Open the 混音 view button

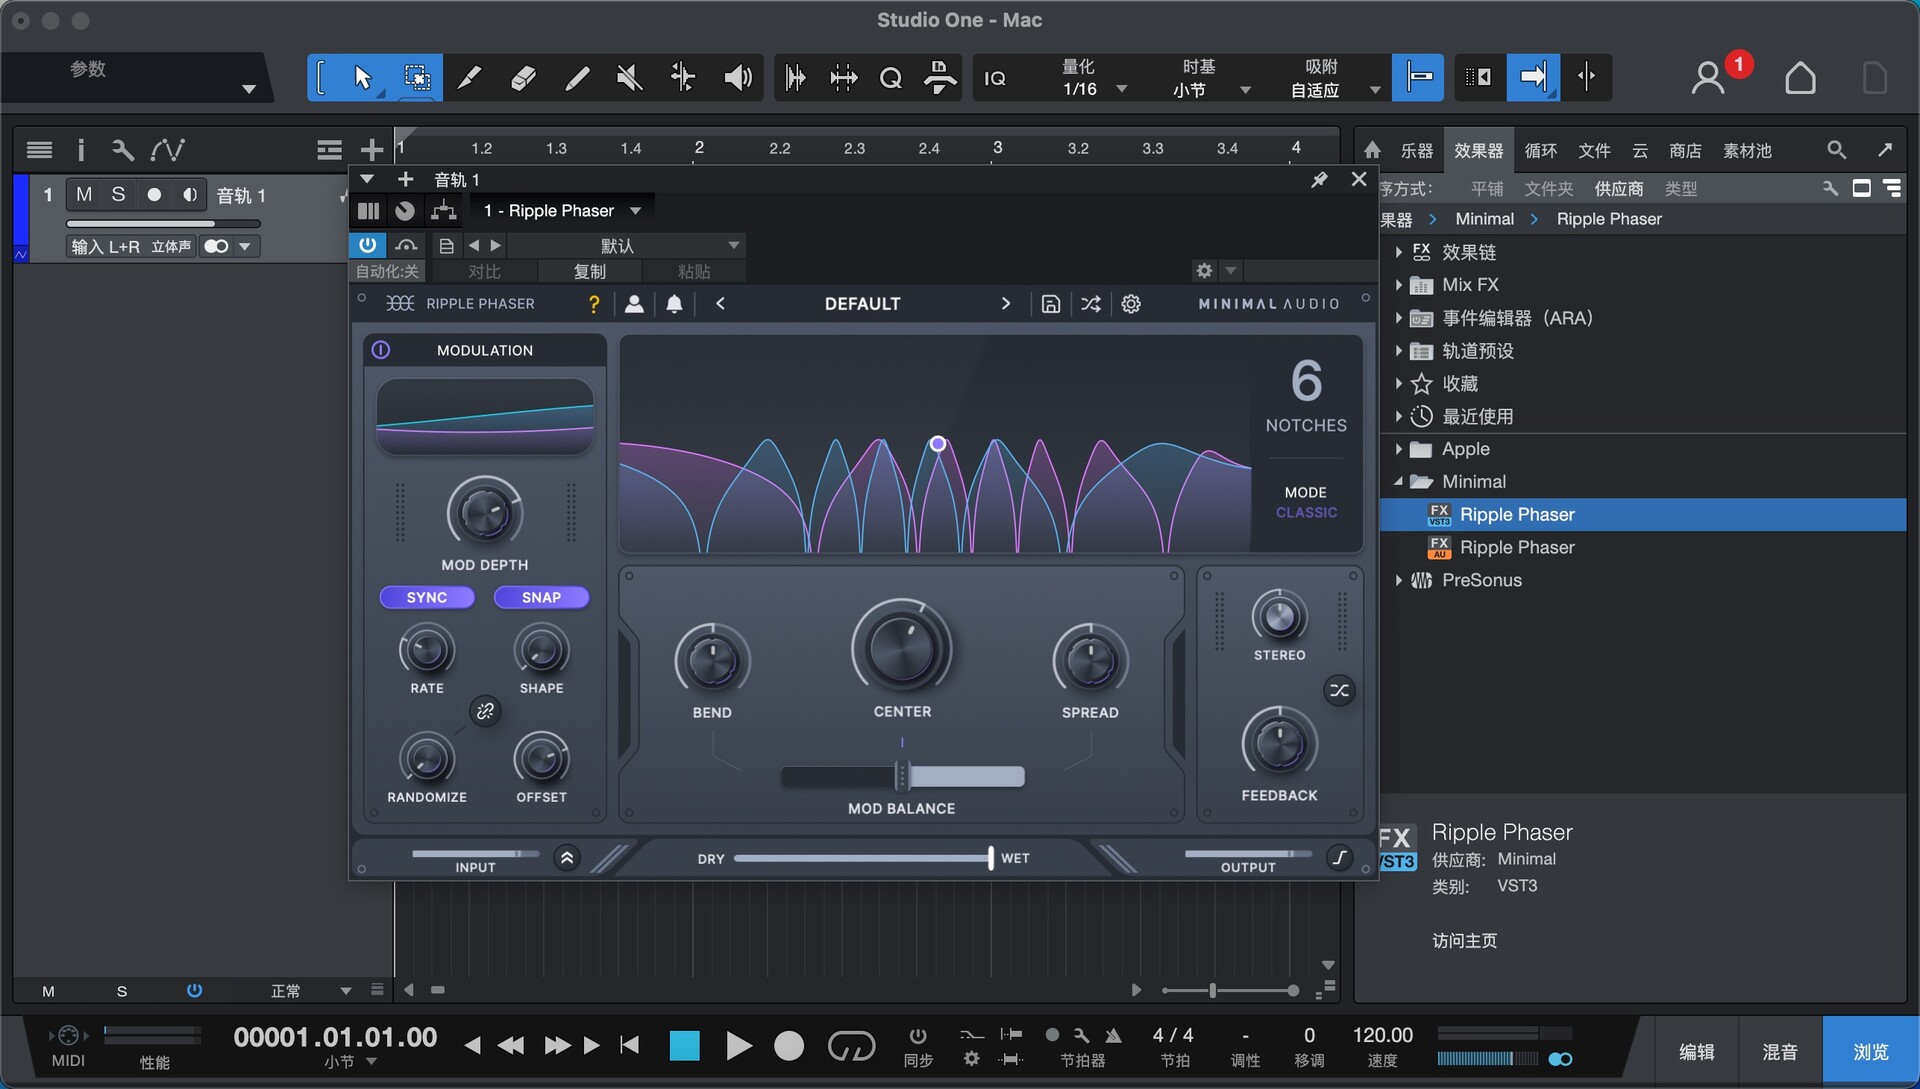click(x=1780, y=1051)
